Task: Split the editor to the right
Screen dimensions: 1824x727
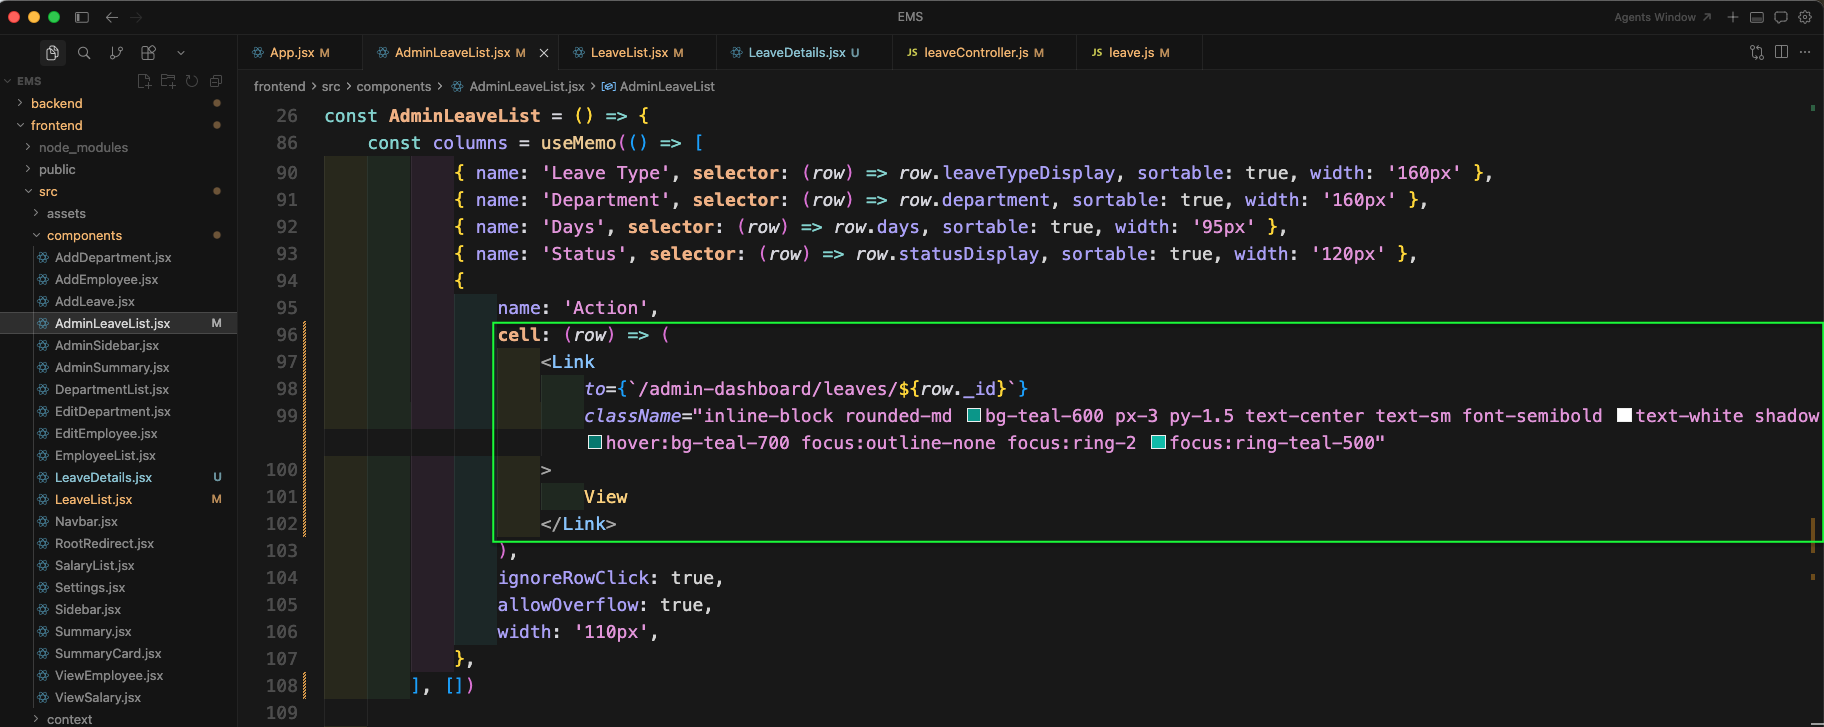Action: click(x=1781, y=52)
